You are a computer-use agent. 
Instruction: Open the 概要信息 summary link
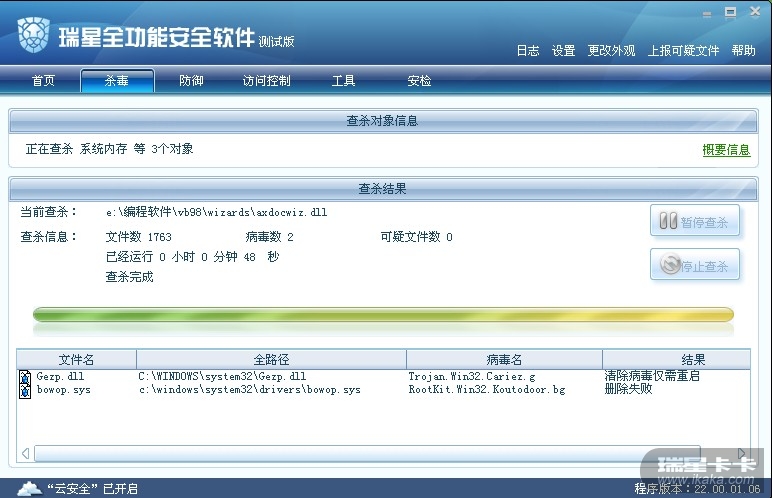726,150
